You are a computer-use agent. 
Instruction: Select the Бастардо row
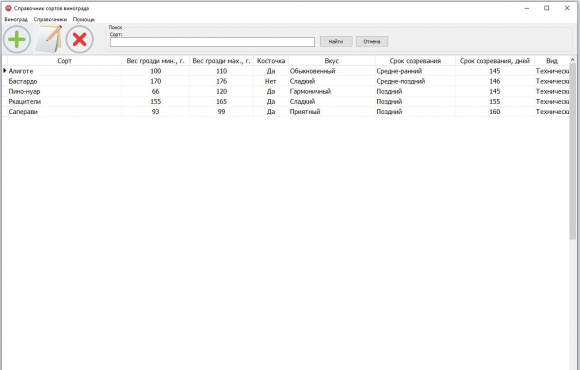tap(286, 81)
